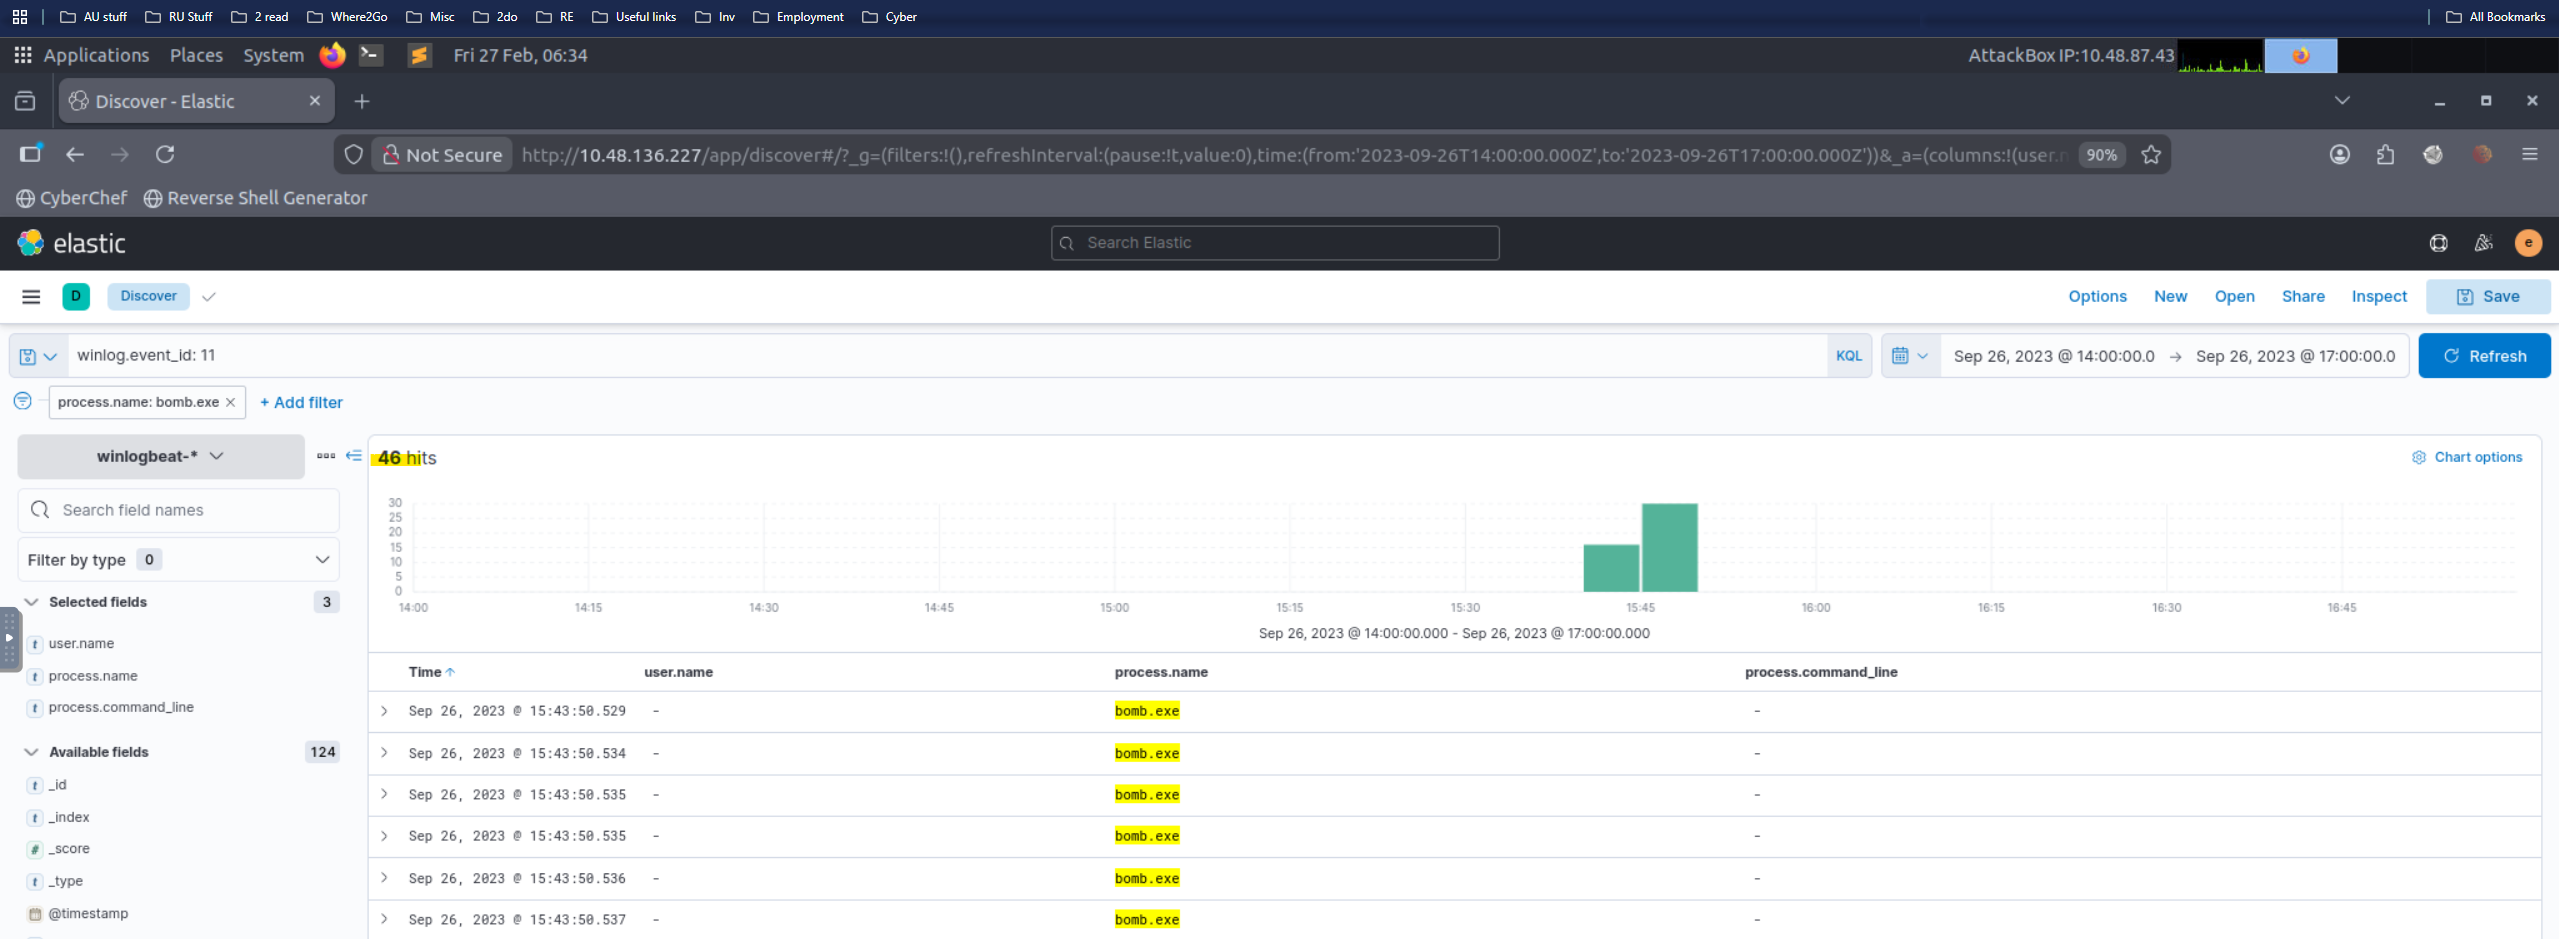
Task: Click the blue Refresh button
Action: [x=2483, y=356]
